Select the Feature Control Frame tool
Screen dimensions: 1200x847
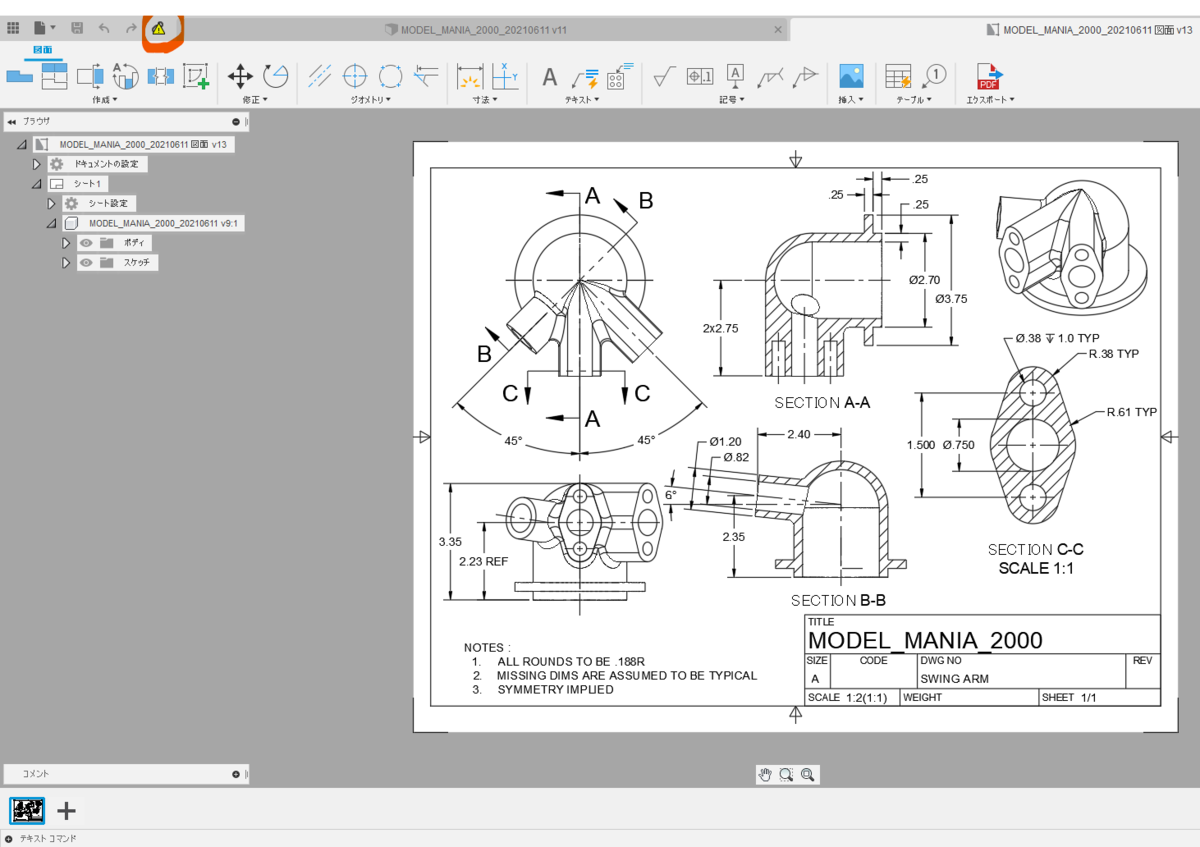click(699, 75)
